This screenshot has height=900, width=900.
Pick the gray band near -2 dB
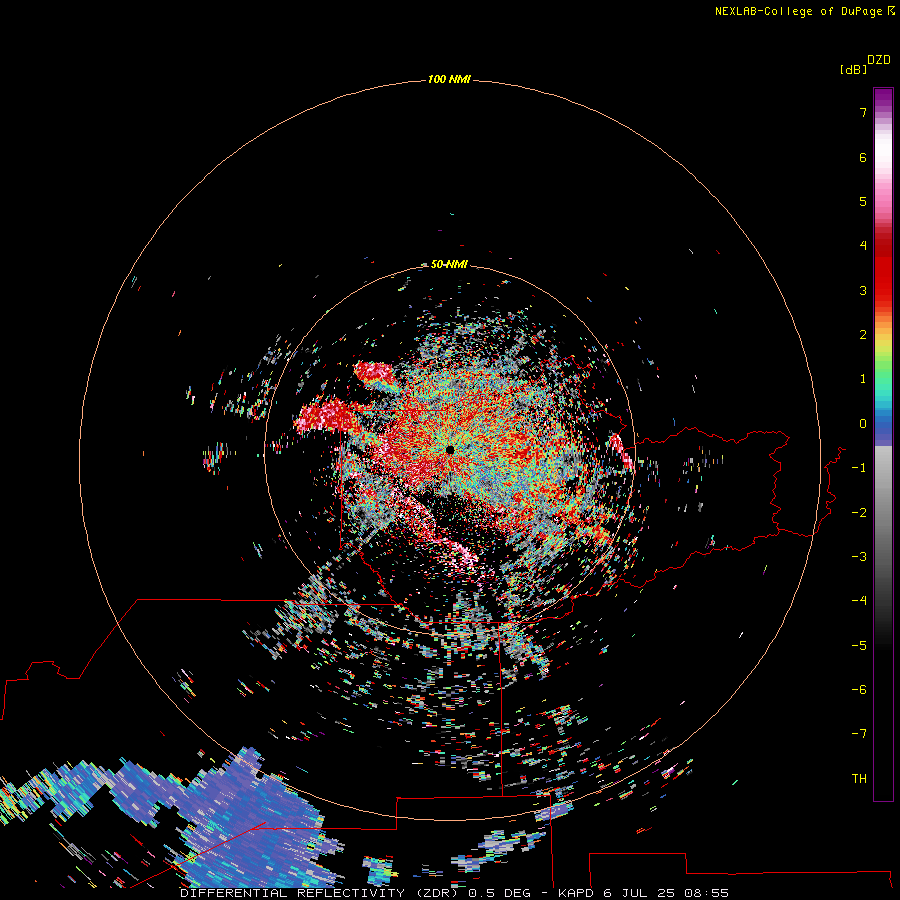click(883, 513)
